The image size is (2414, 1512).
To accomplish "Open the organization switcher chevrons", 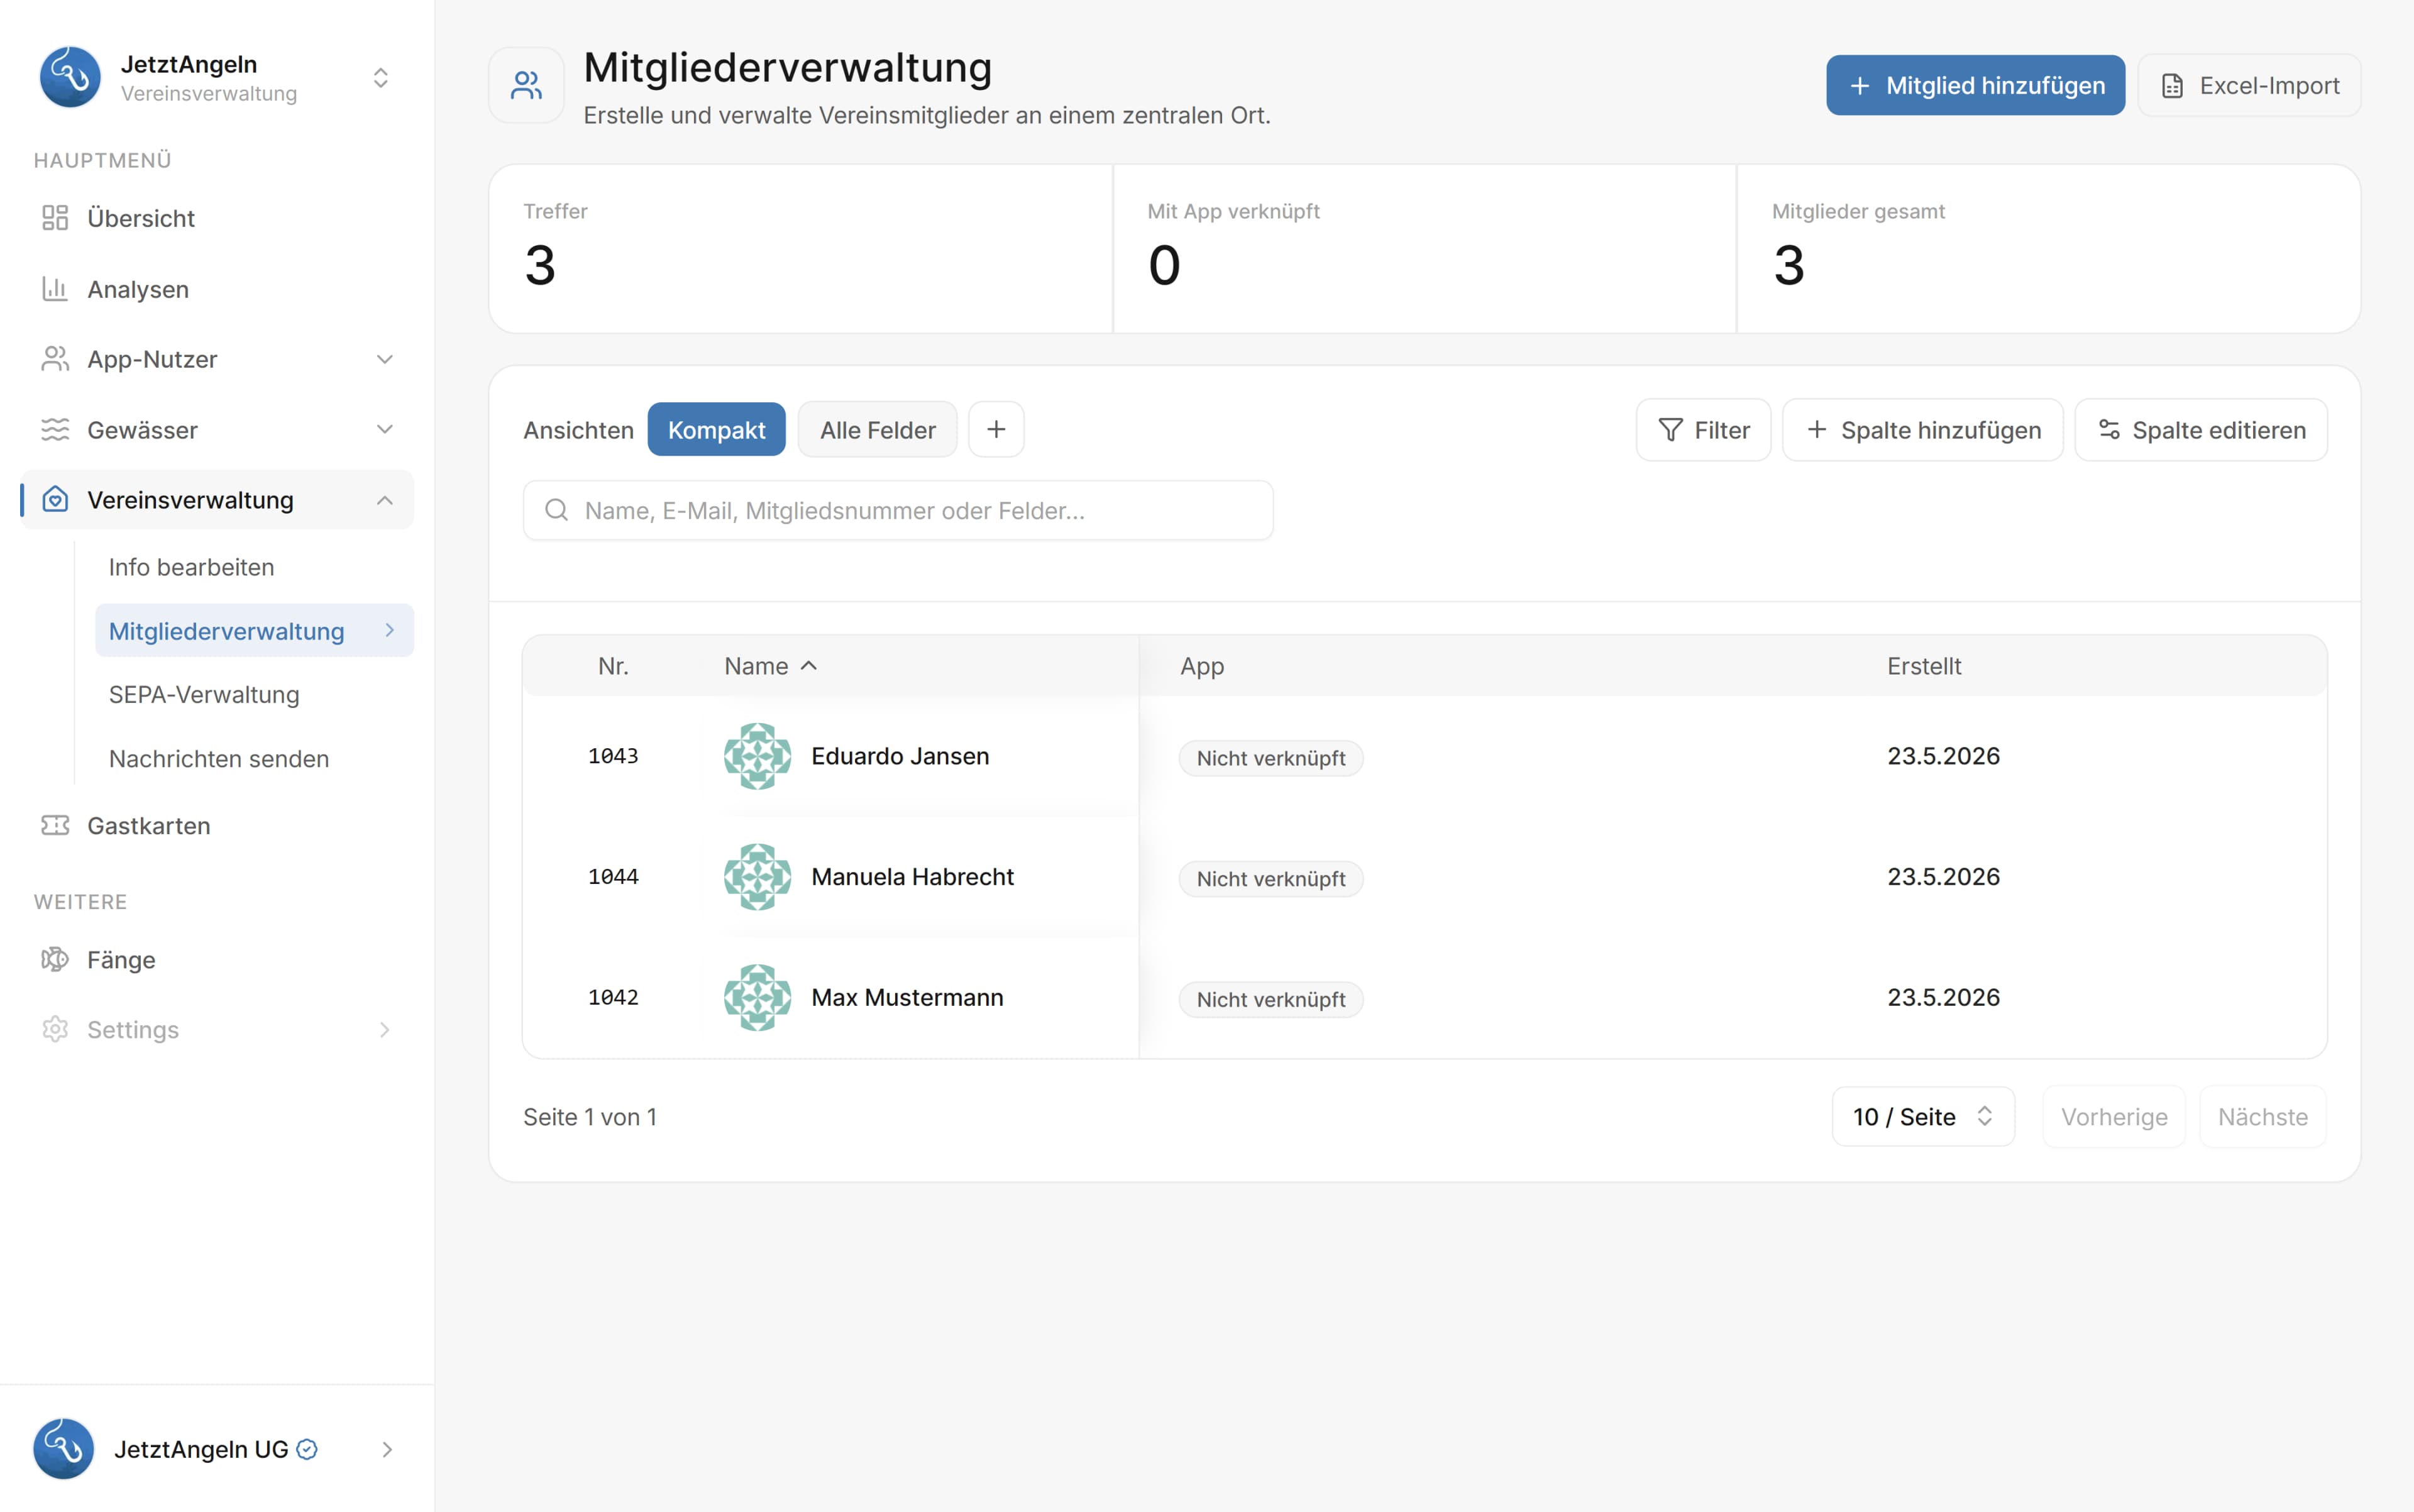I will tap(381, 78).
